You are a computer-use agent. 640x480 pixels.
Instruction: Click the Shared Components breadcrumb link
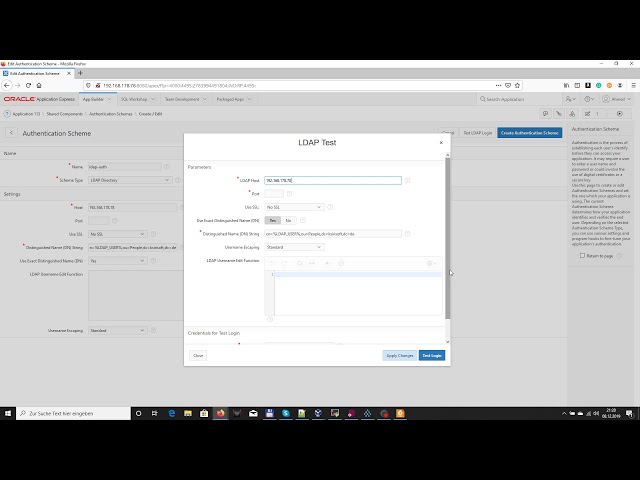click(x=64, y=114)
